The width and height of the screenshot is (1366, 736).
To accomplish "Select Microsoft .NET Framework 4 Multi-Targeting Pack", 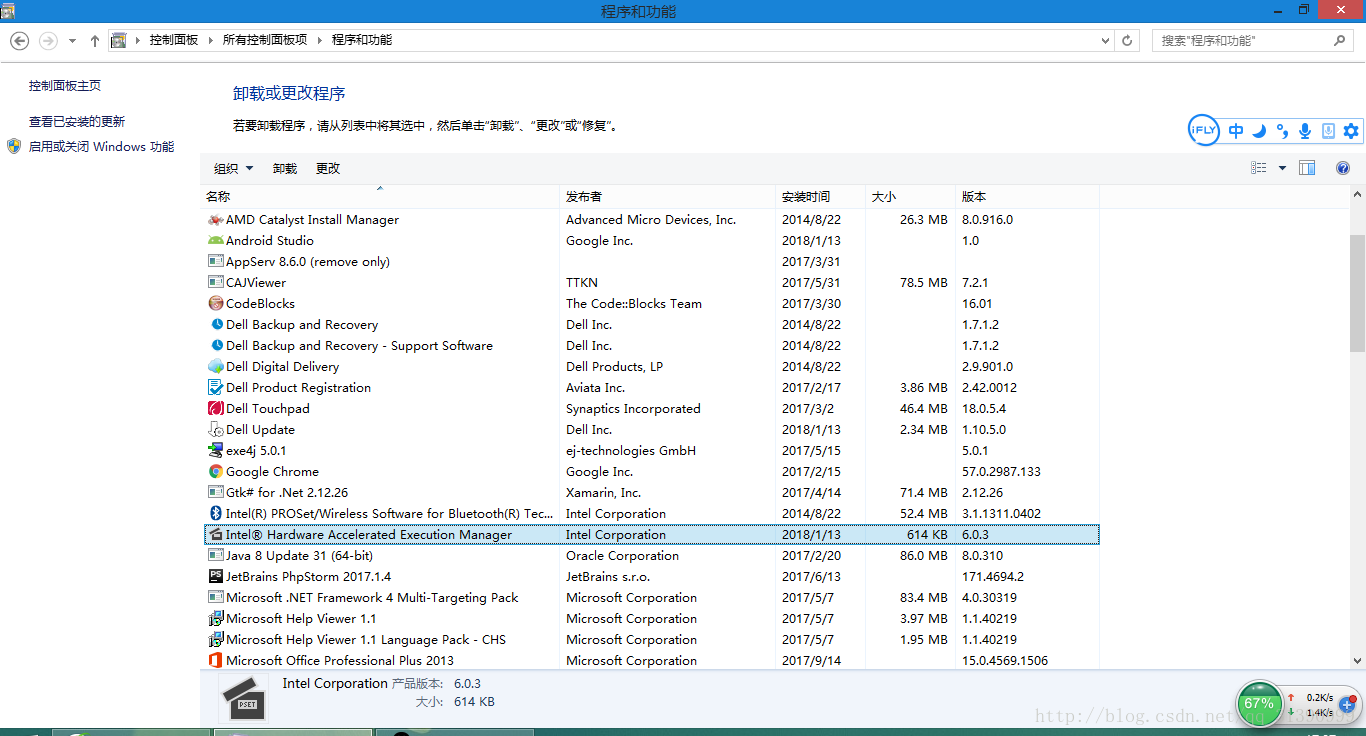I will click(x=651, y=598).
